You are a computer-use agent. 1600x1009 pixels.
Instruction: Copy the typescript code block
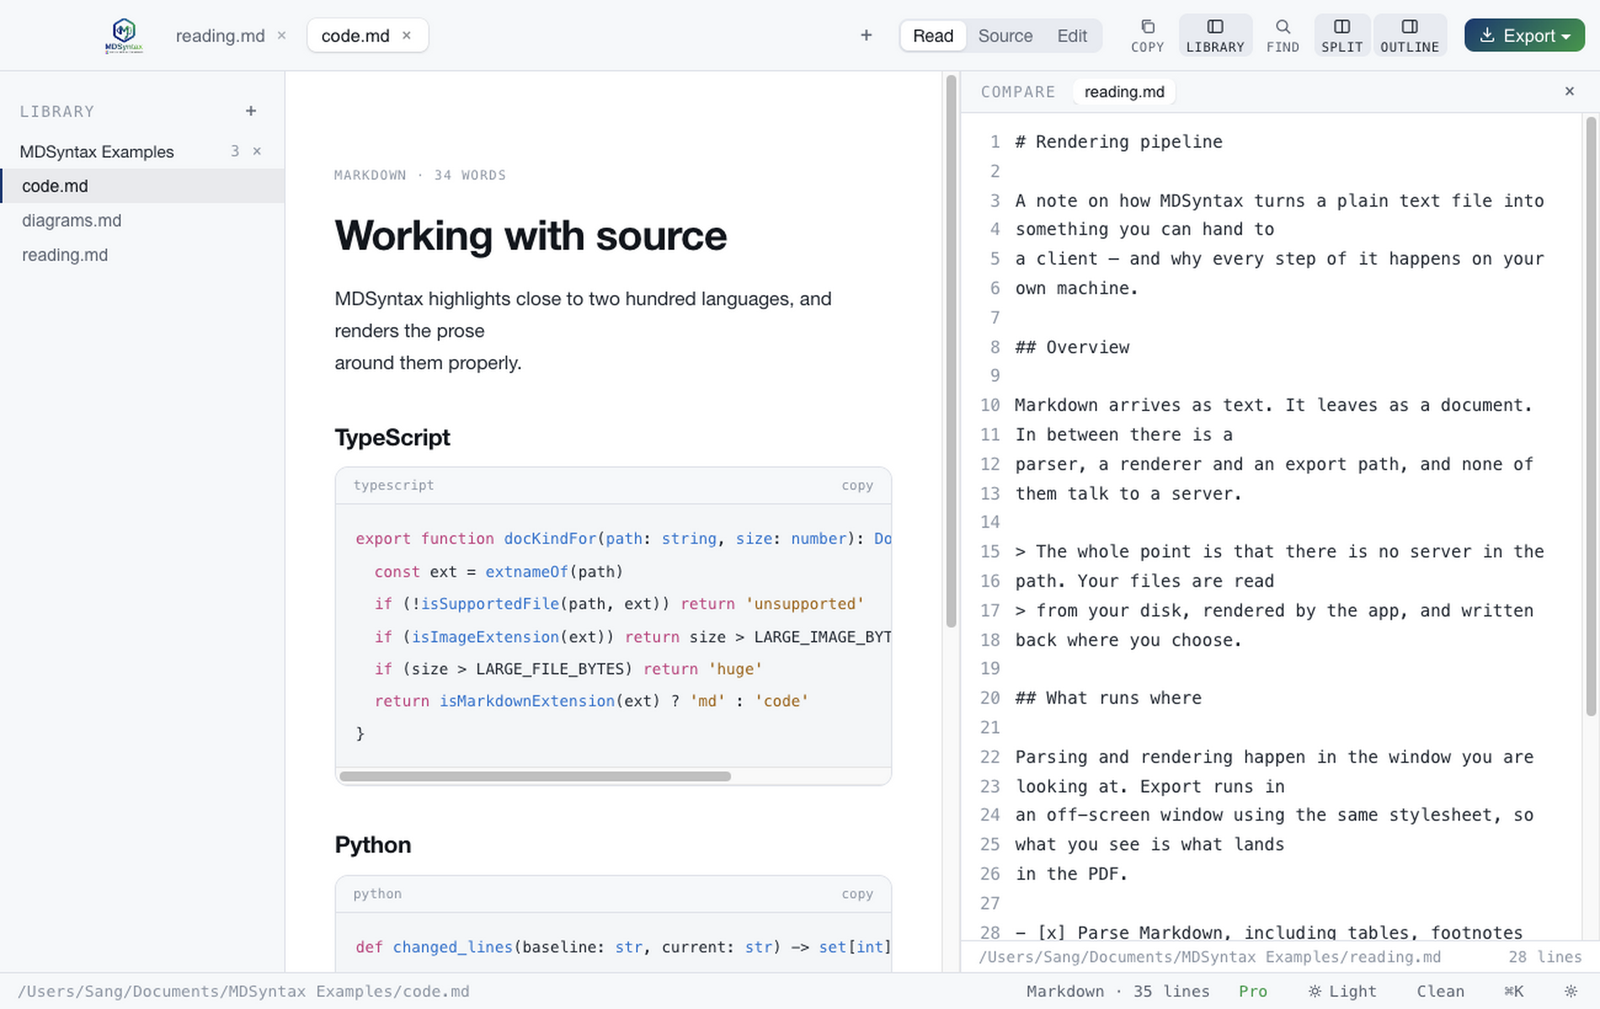click(x=857, y=485)
